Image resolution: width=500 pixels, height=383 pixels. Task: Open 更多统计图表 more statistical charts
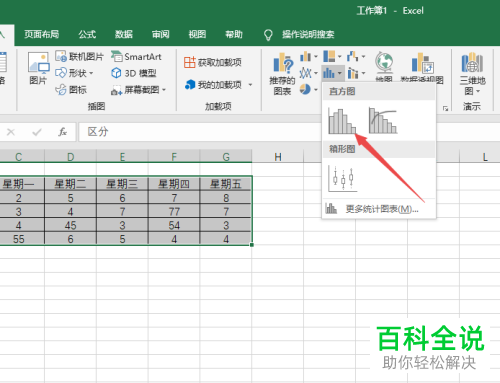pyautogui.click(x=378, y=209)
